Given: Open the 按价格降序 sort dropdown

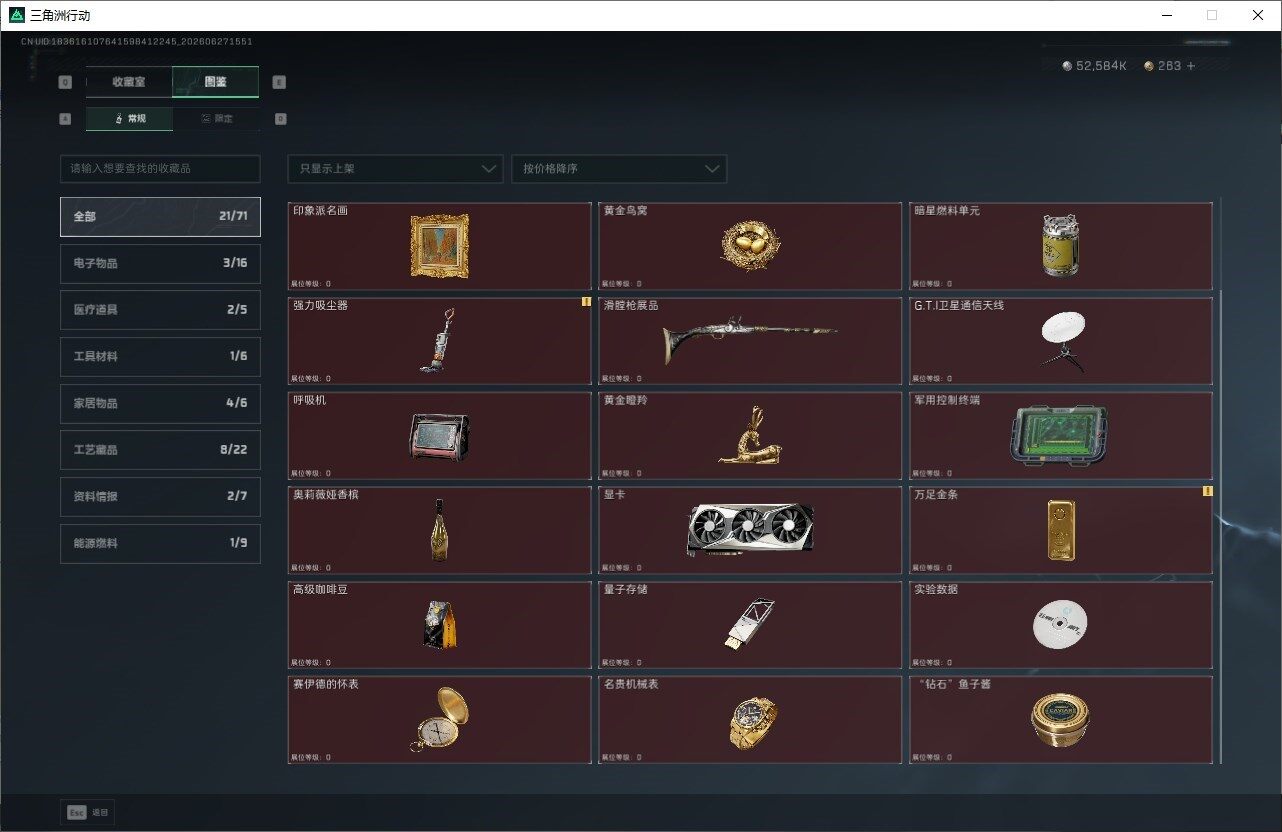Looking at the screenshot, I should click(619, 169).
